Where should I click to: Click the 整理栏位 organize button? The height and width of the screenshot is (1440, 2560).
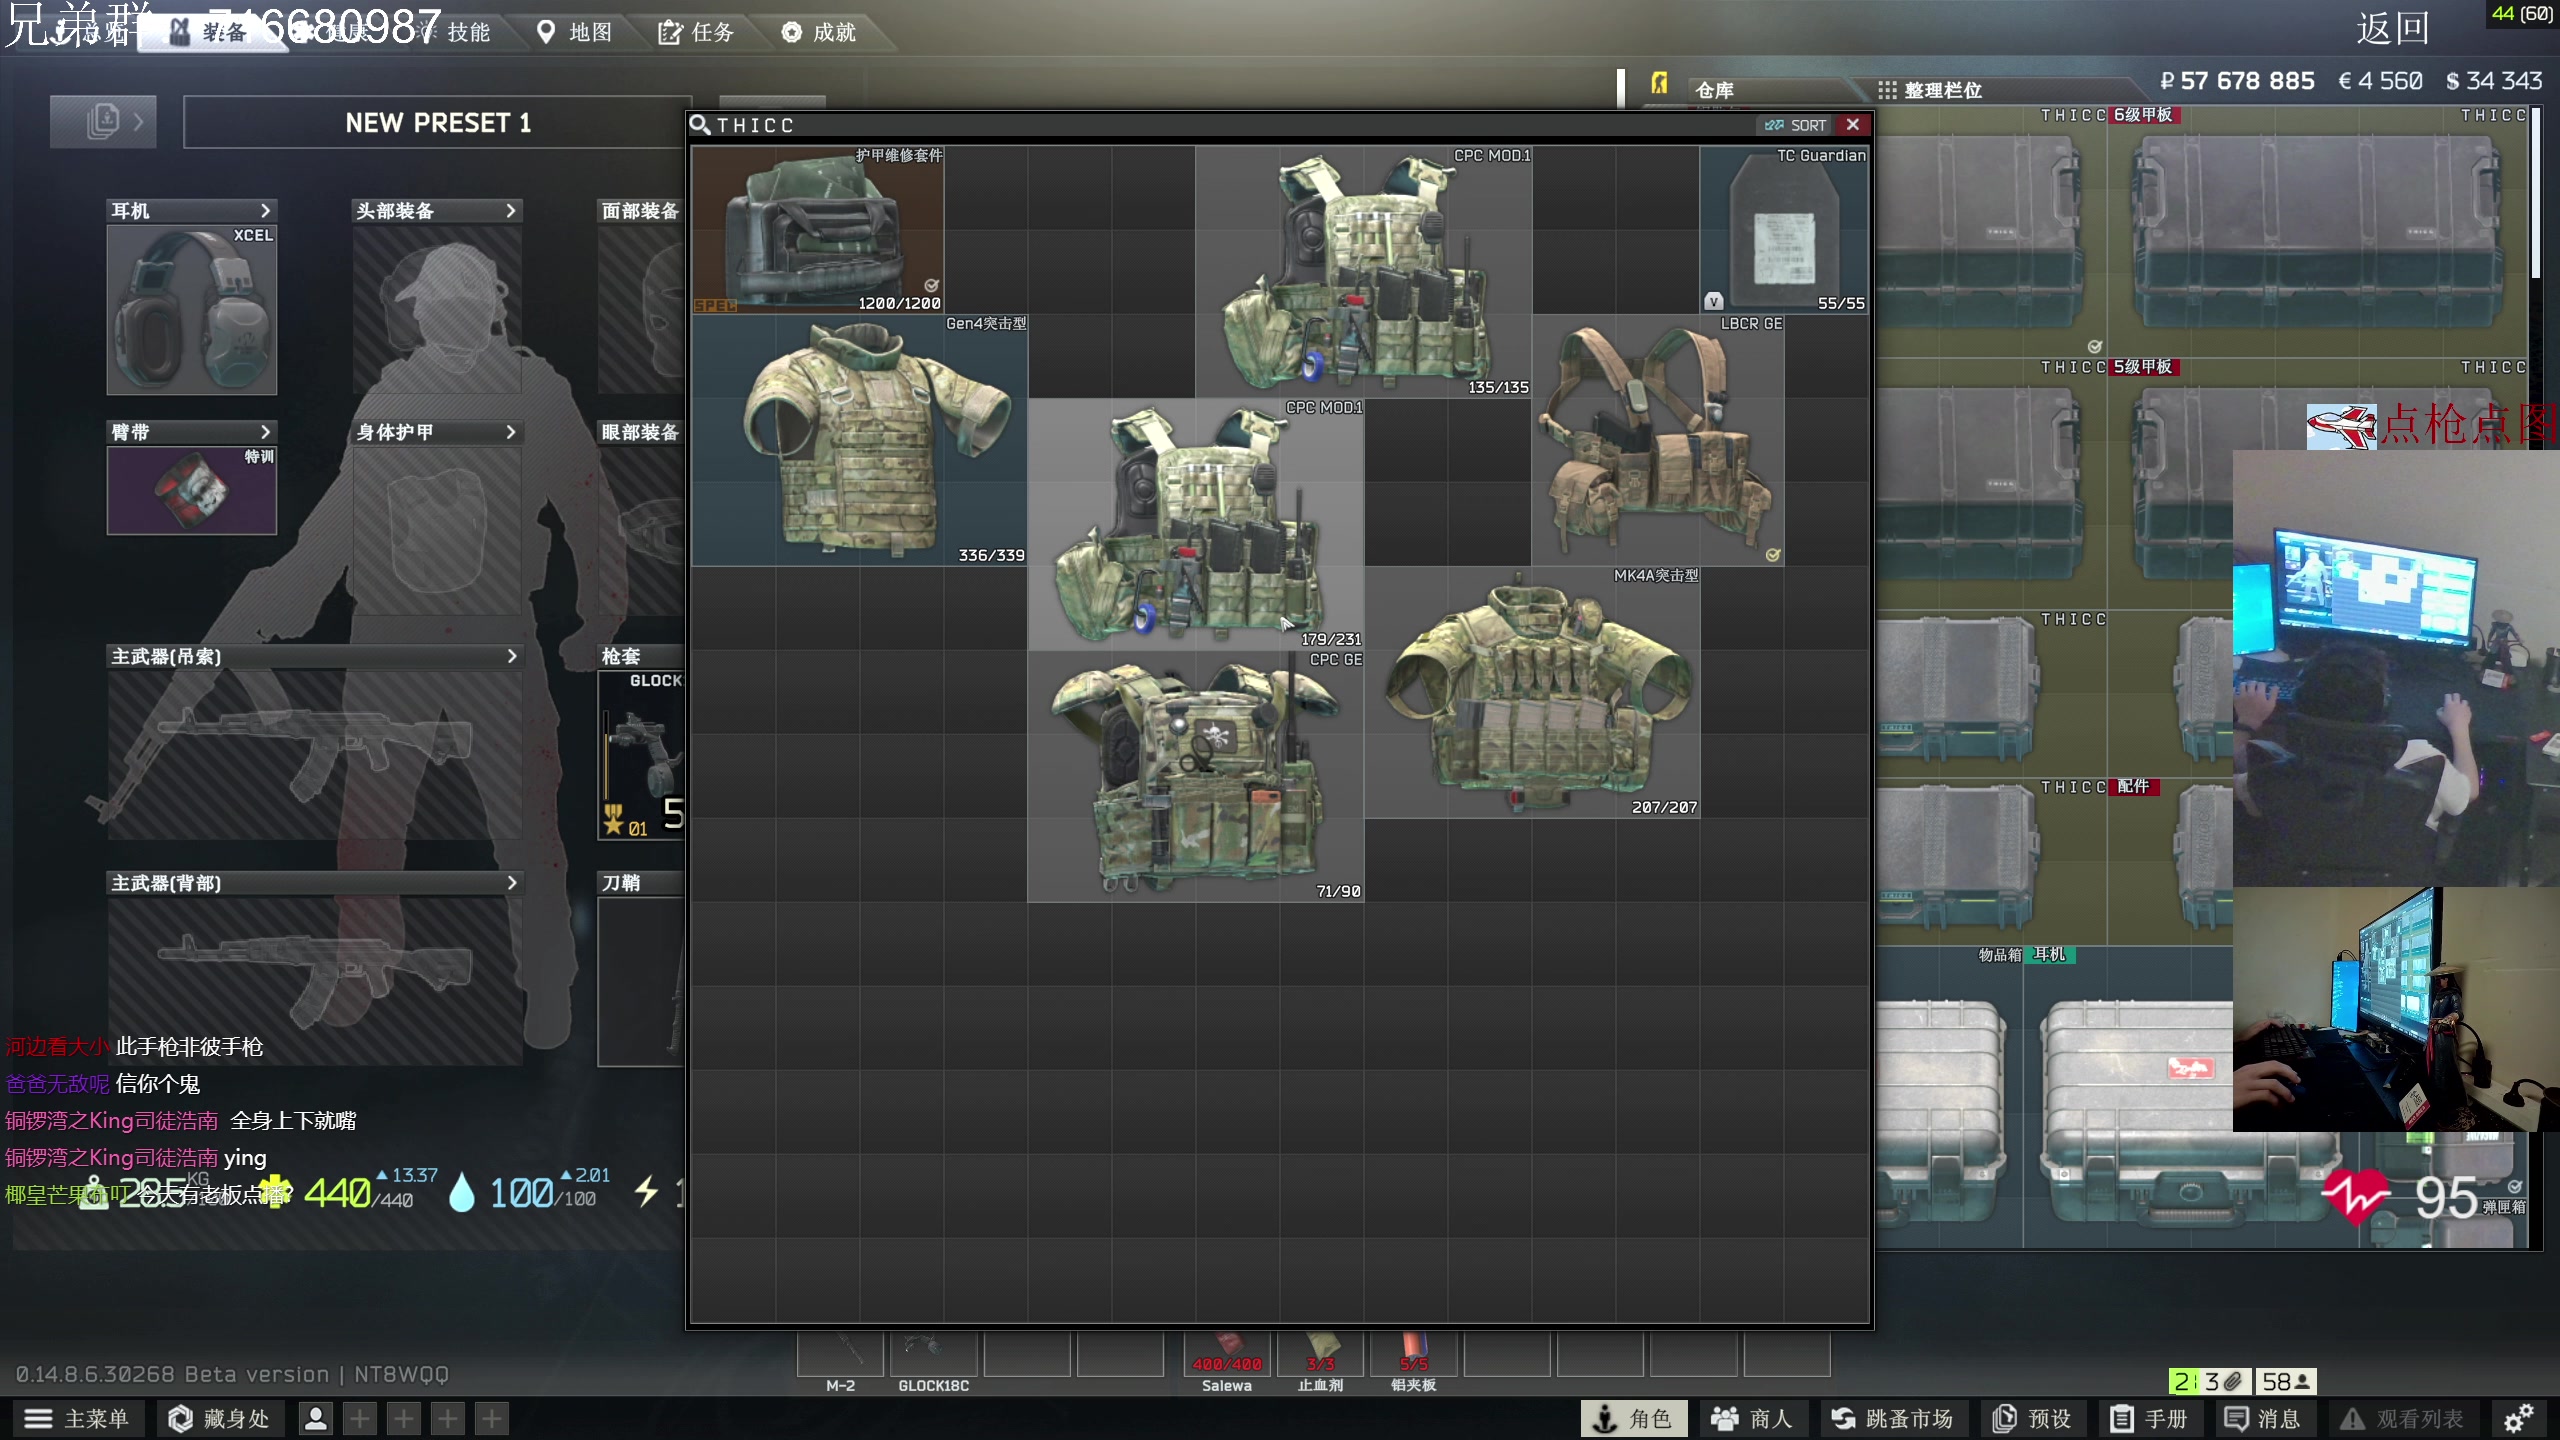point(1930,90)
